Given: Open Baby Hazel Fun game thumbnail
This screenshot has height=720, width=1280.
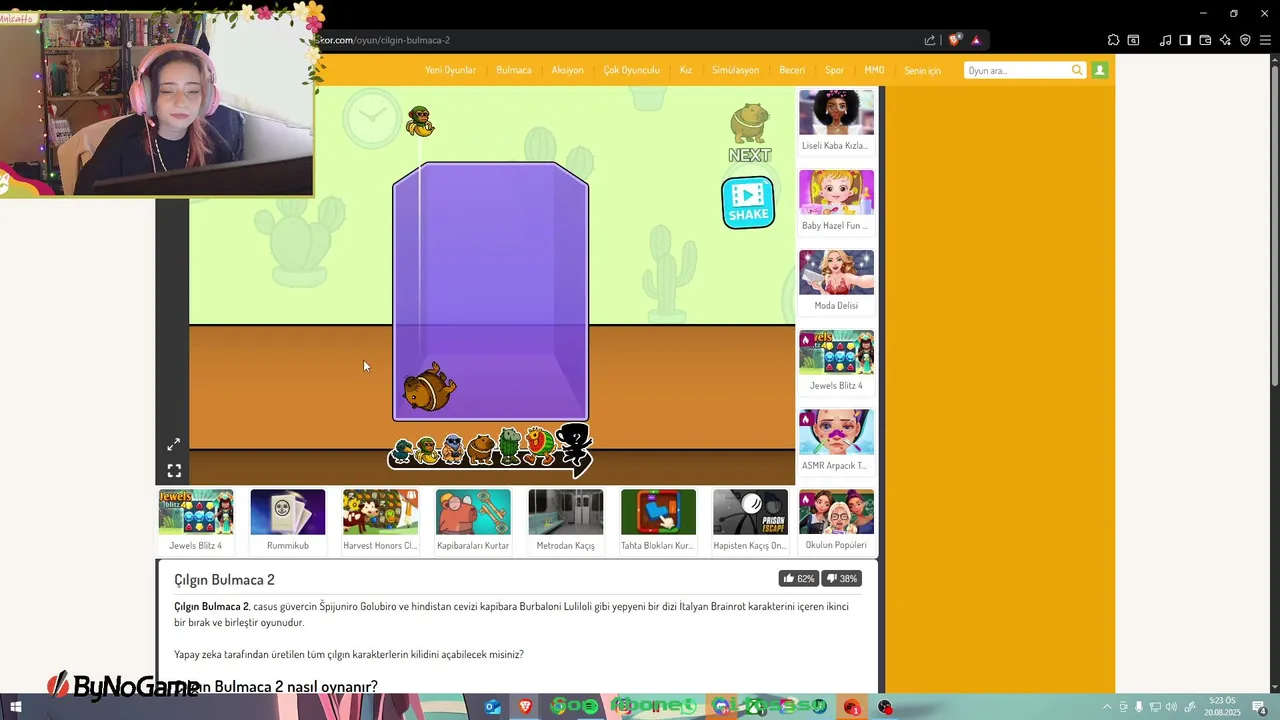Looking at the screenshot, I should tap(836, 192).
